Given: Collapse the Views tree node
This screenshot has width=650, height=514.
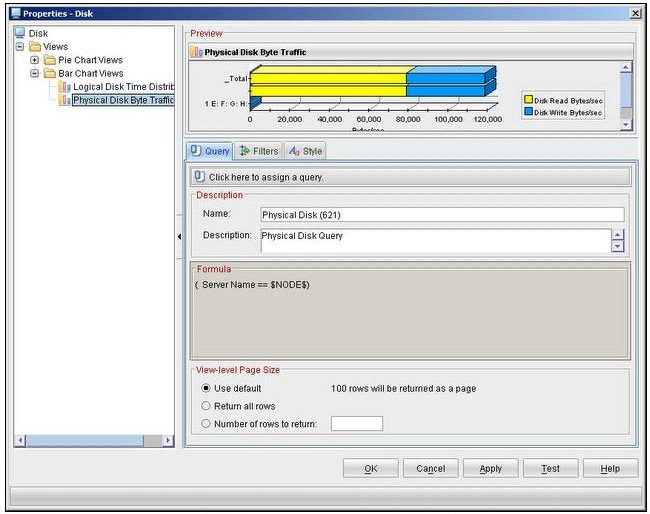Looking at the screenshot, I should [x=20, y=47].
